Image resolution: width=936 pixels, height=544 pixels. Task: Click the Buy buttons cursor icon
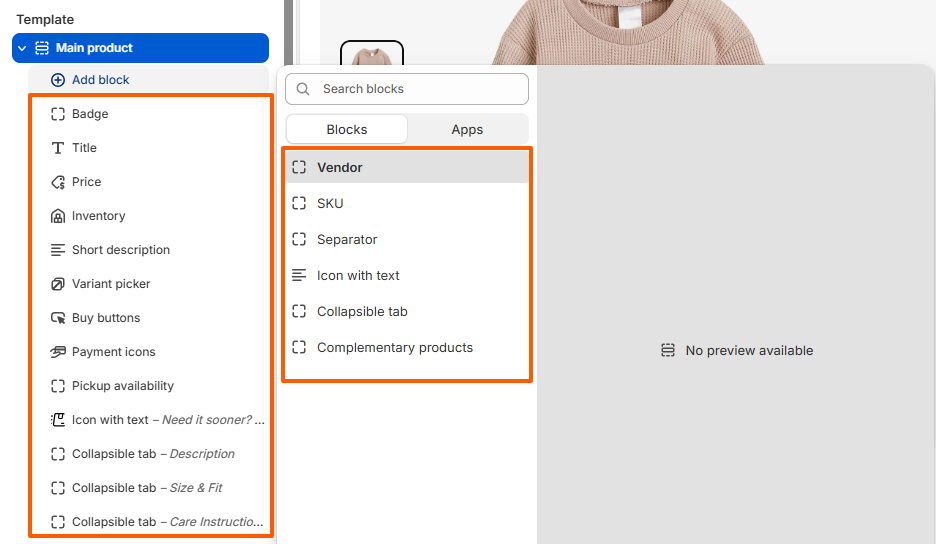tap(58, 318)
